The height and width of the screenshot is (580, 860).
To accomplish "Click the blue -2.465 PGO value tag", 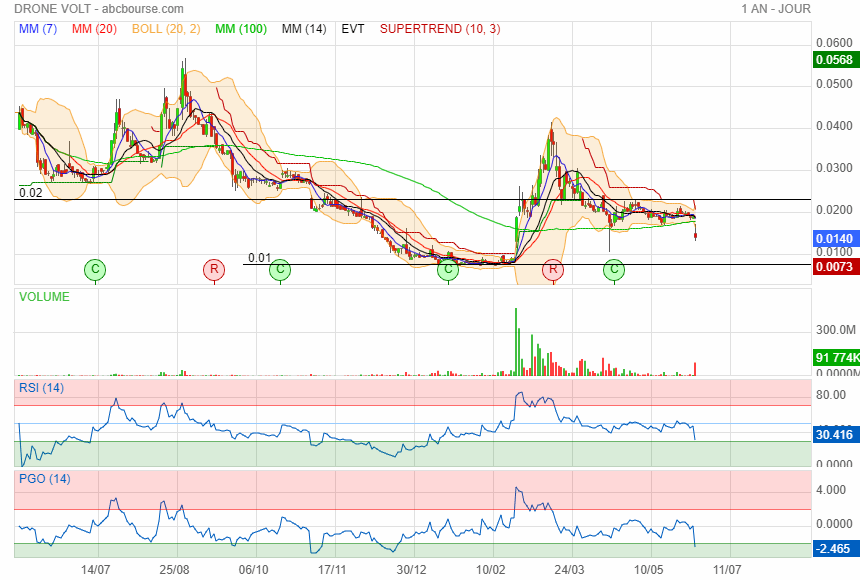I will pos(835,549).
